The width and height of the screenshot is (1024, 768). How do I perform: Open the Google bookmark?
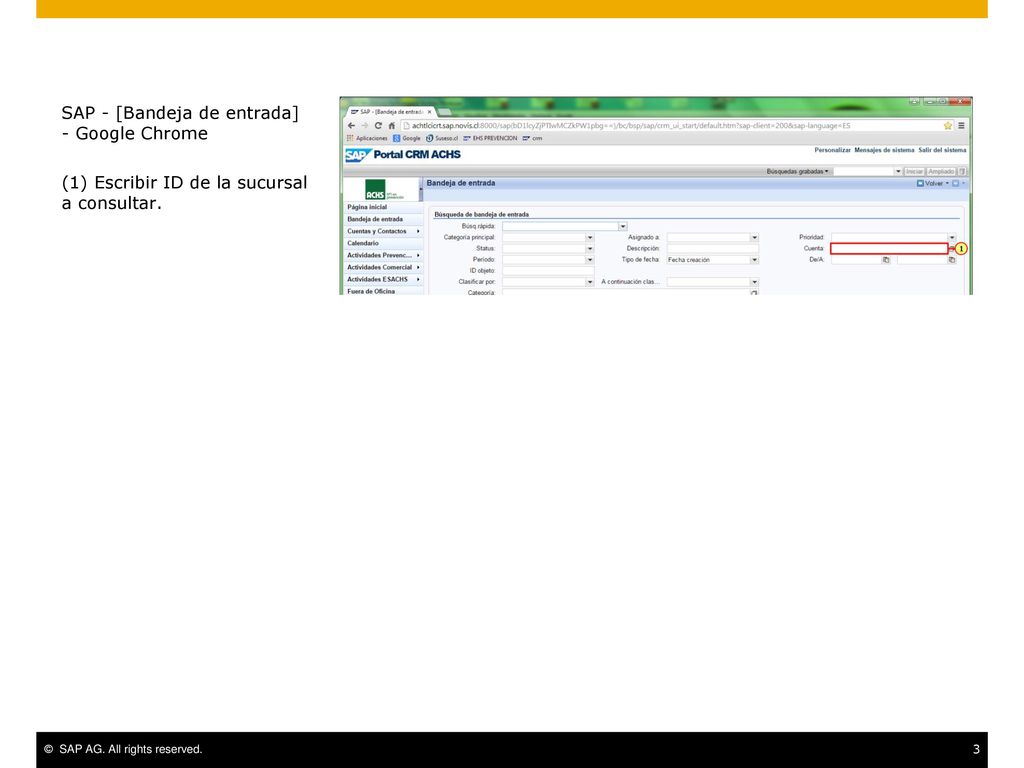[x=407, y=138]
